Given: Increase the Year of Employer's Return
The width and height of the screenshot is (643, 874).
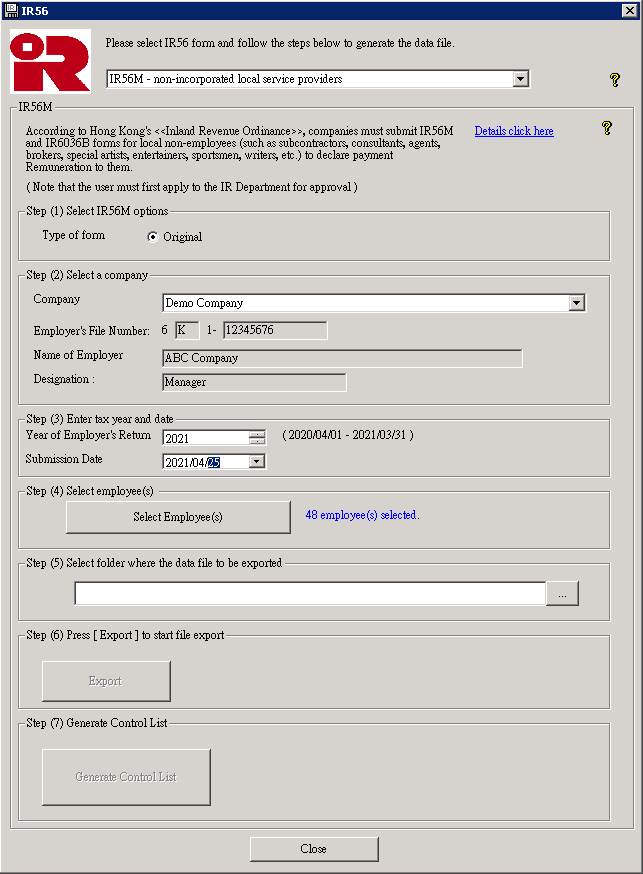Looking at the screenshot, I should click(257, 434).
